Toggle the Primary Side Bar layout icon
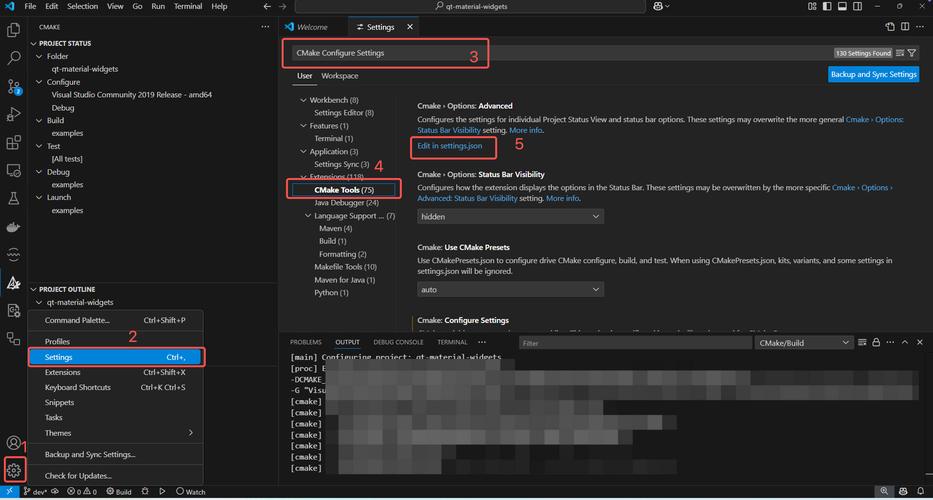This screenshot has width=933, height=500. 828,6
